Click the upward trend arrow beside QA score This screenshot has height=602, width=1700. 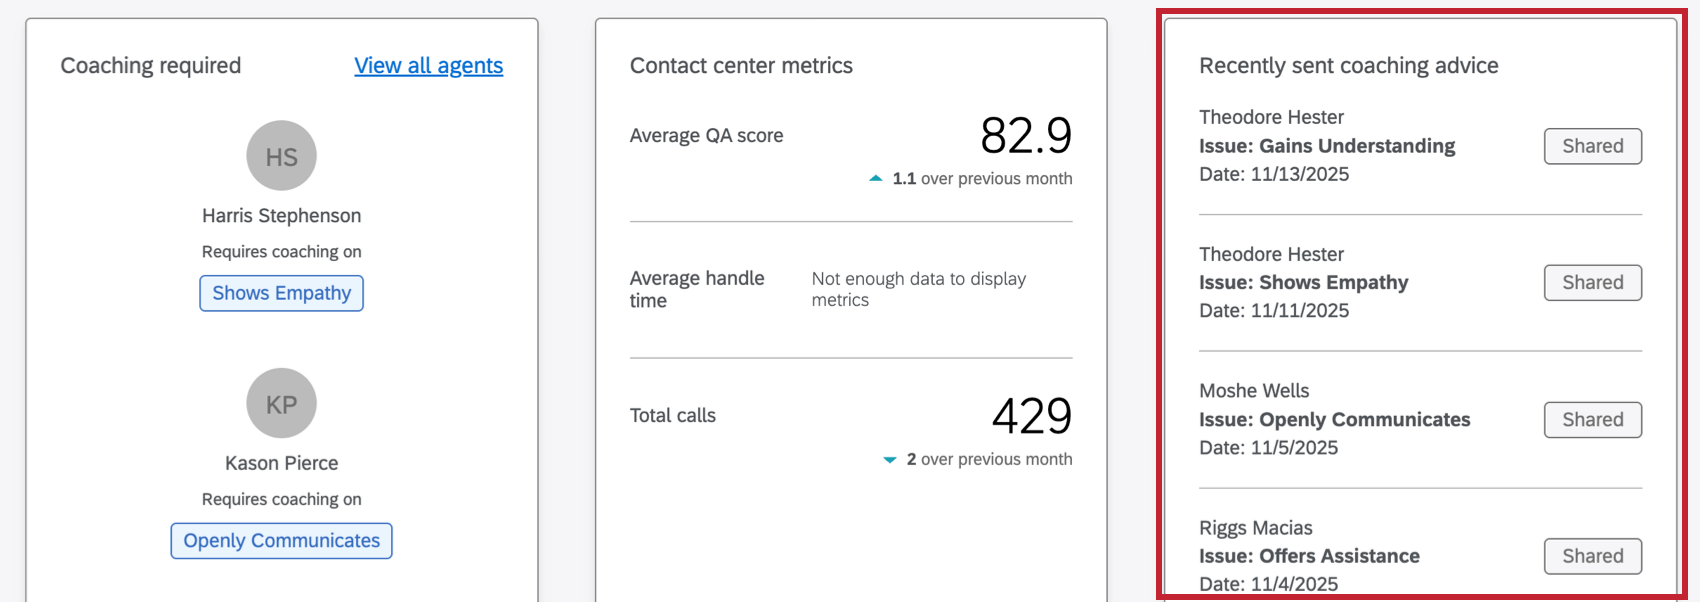(875, 178)
